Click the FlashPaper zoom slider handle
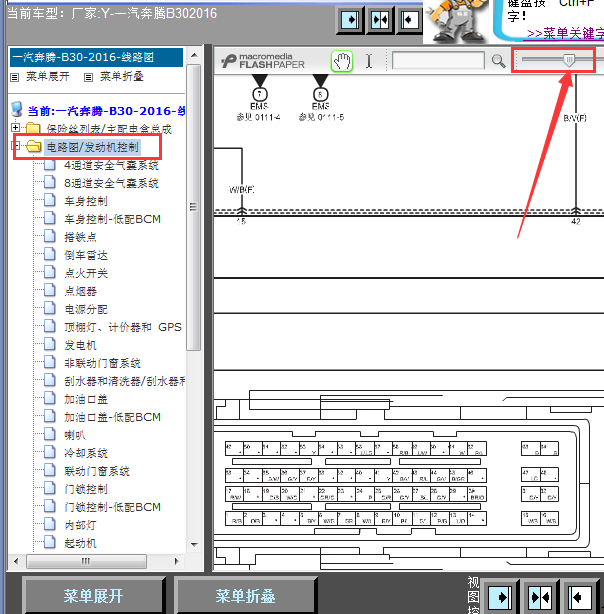 click(569, 60)
